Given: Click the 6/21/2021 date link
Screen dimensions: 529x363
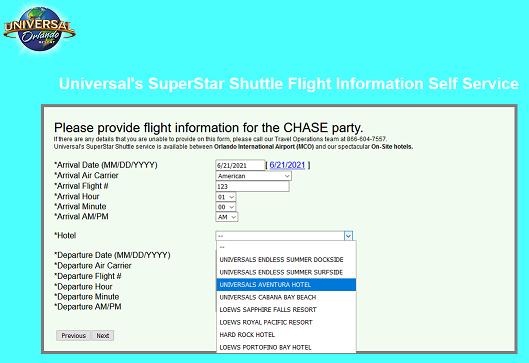Looking at the screenshot, I should click(x=287, y=165).
